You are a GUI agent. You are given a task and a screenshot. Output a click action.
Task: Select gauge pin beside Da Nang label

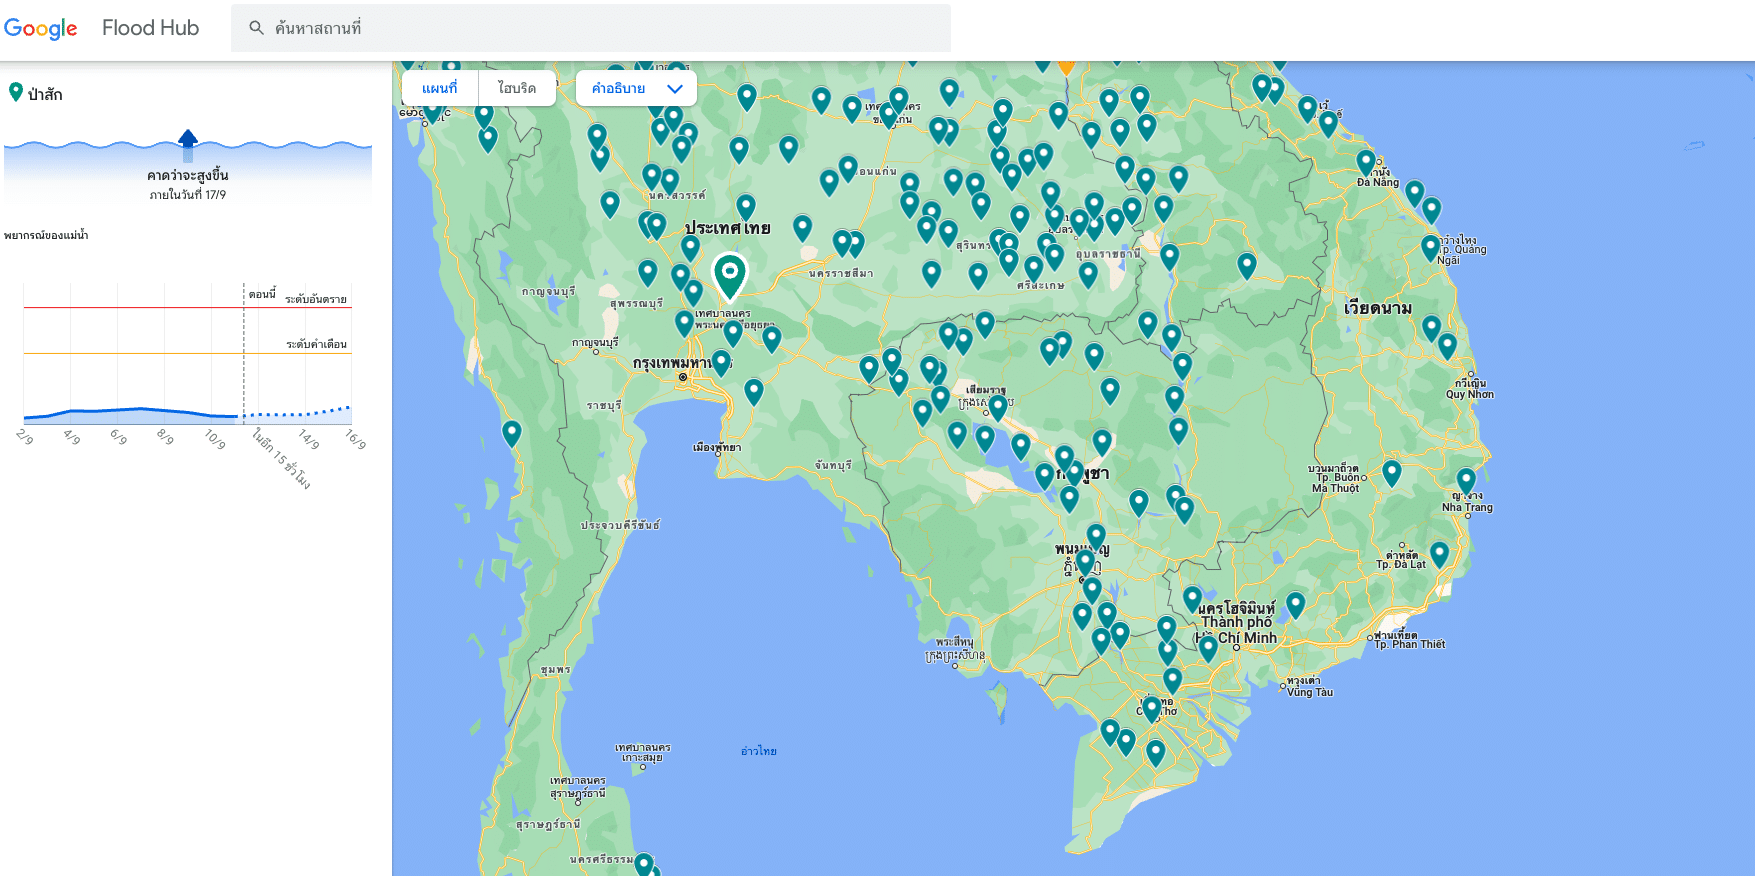(x=1366, y=162)
